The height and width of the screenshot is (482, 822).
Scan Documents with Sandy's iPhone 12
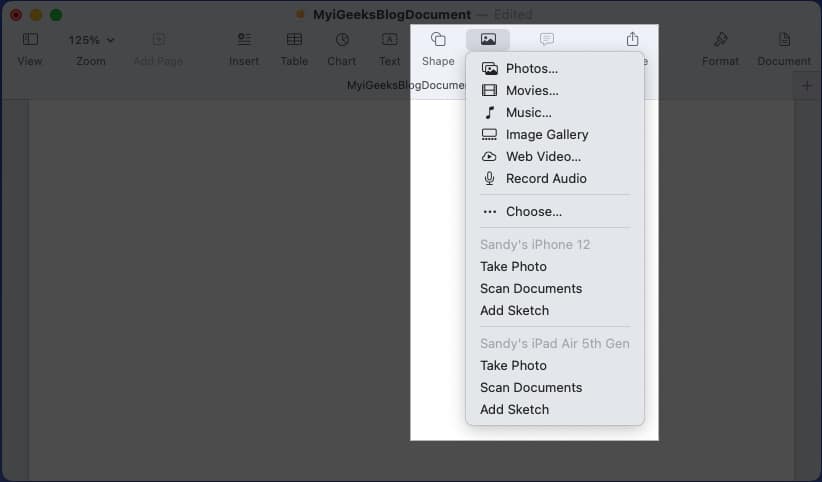[555, 289]
